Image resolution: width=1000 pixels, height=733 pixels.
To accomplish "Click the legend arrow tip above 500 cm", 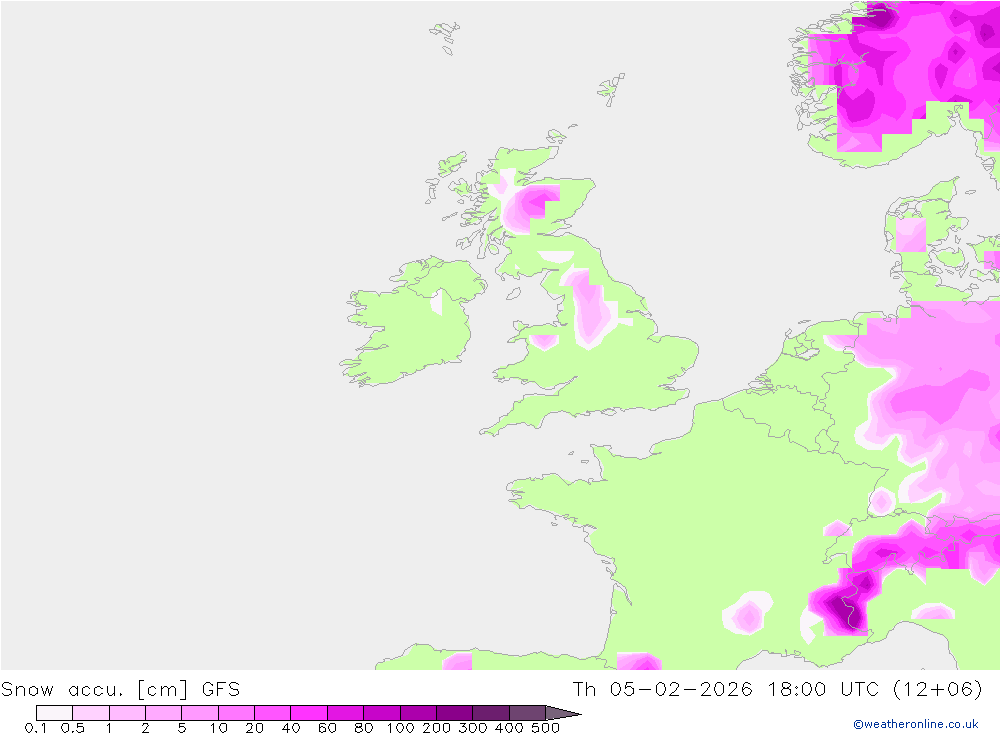I will click(x=563, y=713).
